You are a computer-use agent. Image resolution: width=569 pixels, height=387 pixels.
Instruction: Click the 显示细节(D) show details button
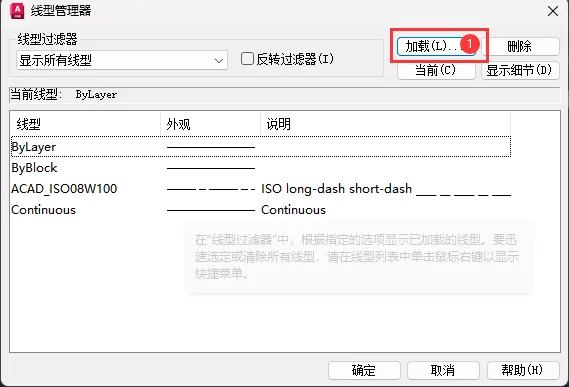519,70
